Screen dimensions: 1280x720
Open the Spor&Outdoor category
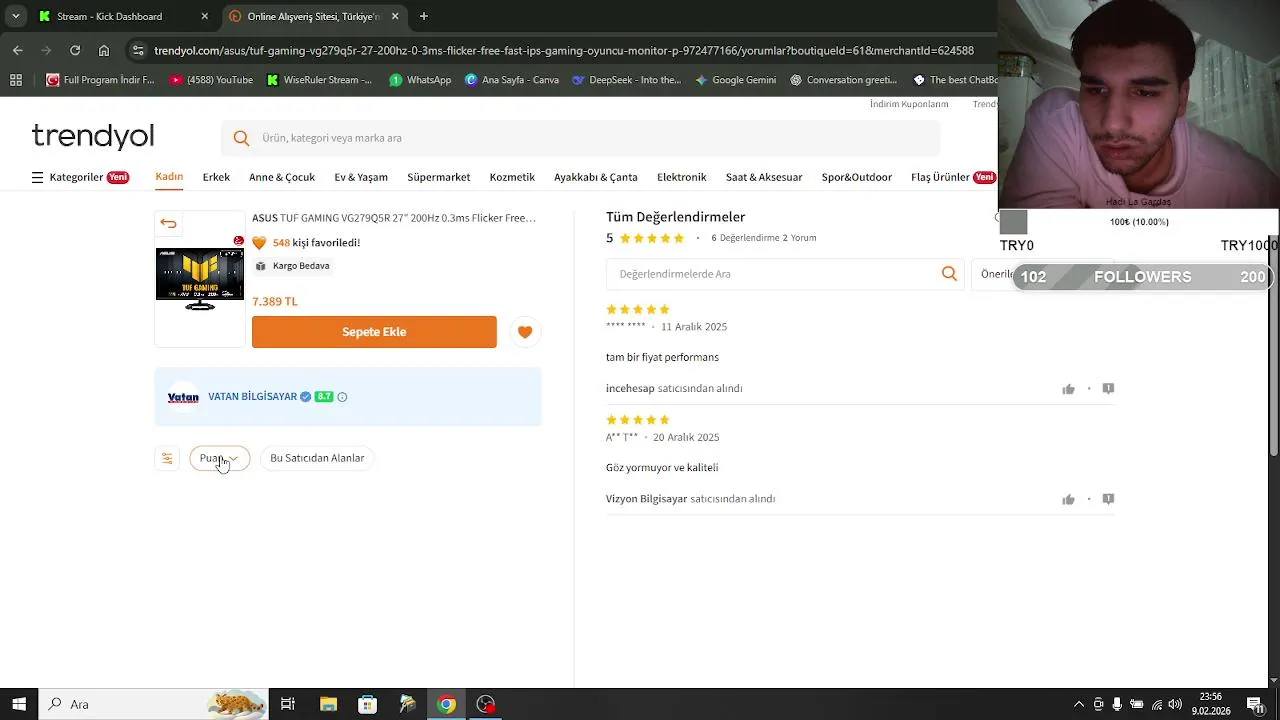pyautogui.click(x=857, y=177)
